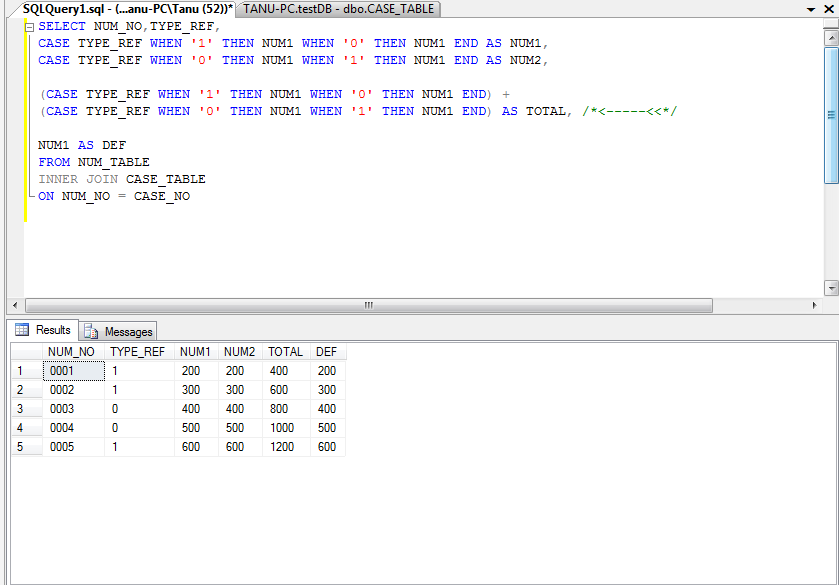
Task: Select row header 2 in results
Action: (27, 390)
